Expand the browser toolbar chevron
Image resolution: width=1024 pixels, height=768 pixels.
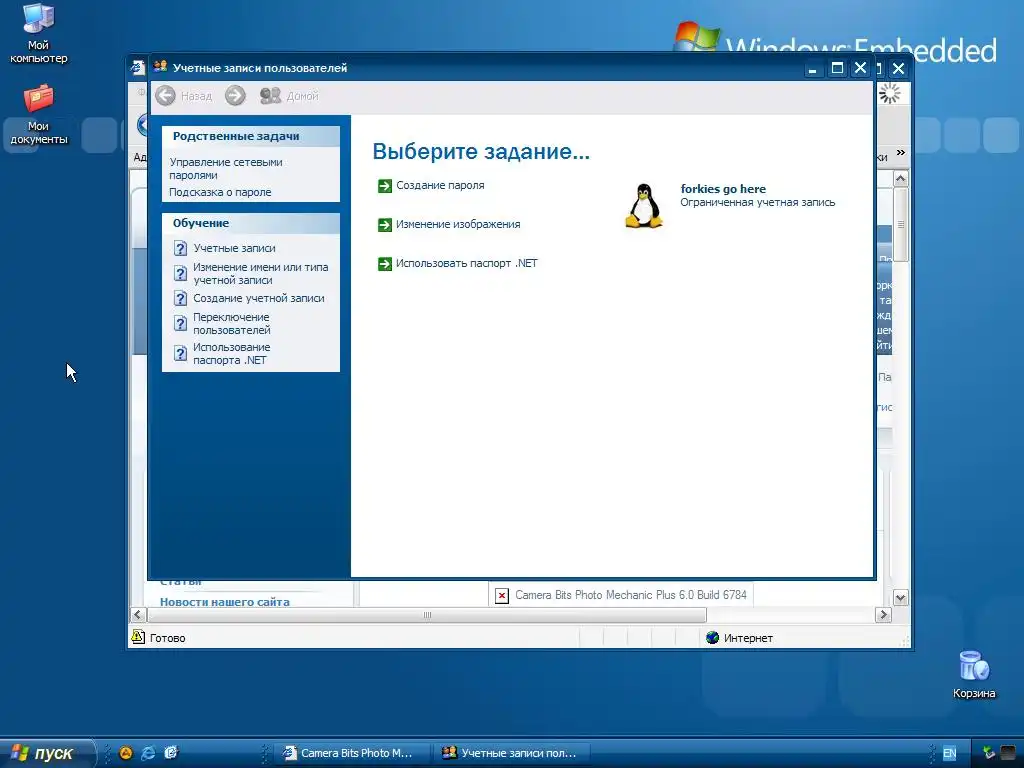tap(901, 153)
